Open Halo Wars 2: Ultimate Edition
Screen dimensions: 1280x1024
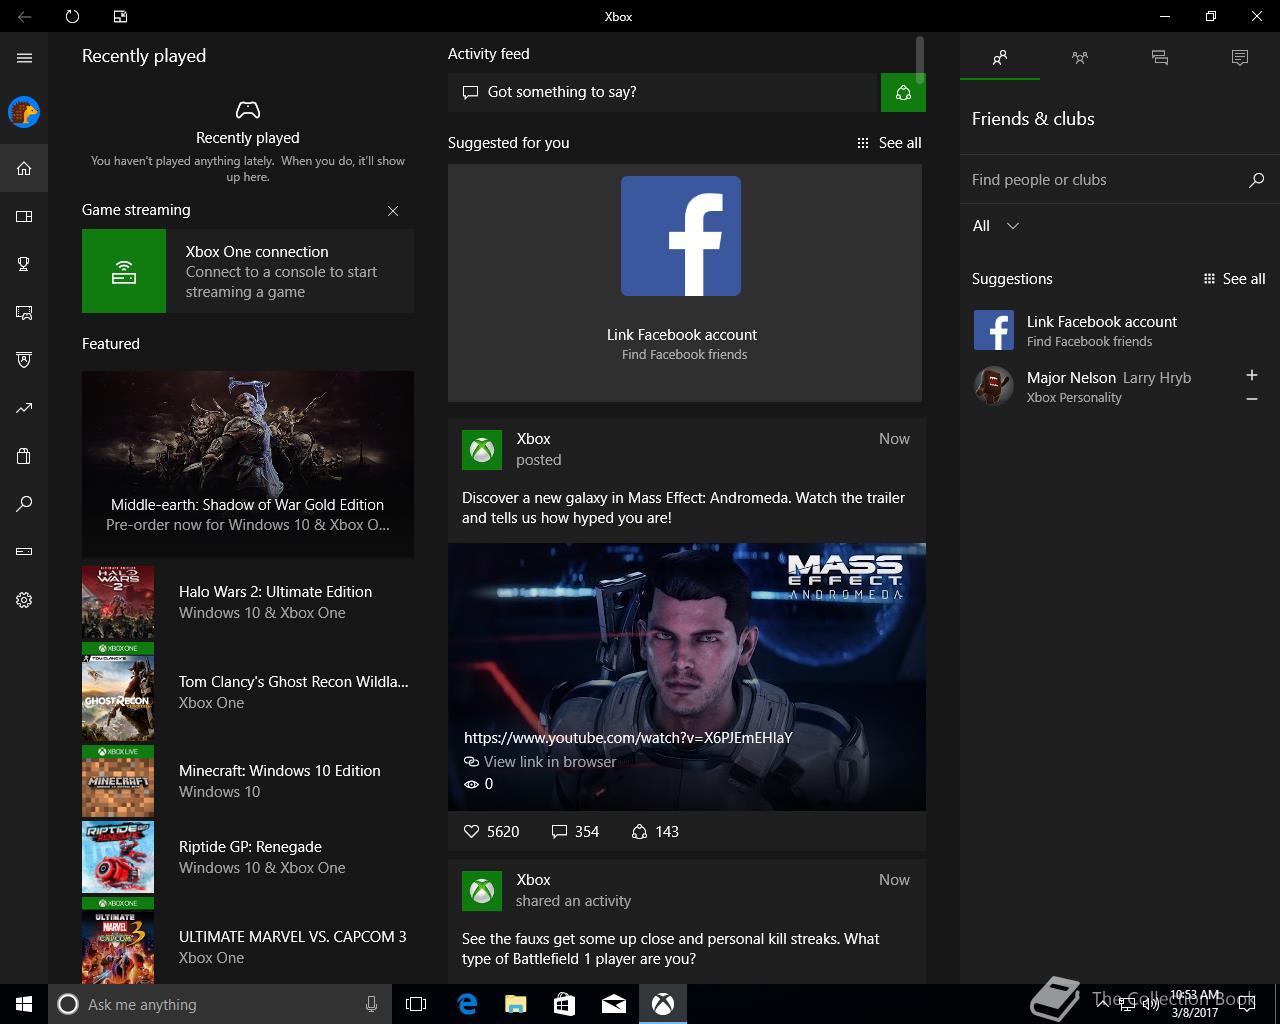pos(248,602)
